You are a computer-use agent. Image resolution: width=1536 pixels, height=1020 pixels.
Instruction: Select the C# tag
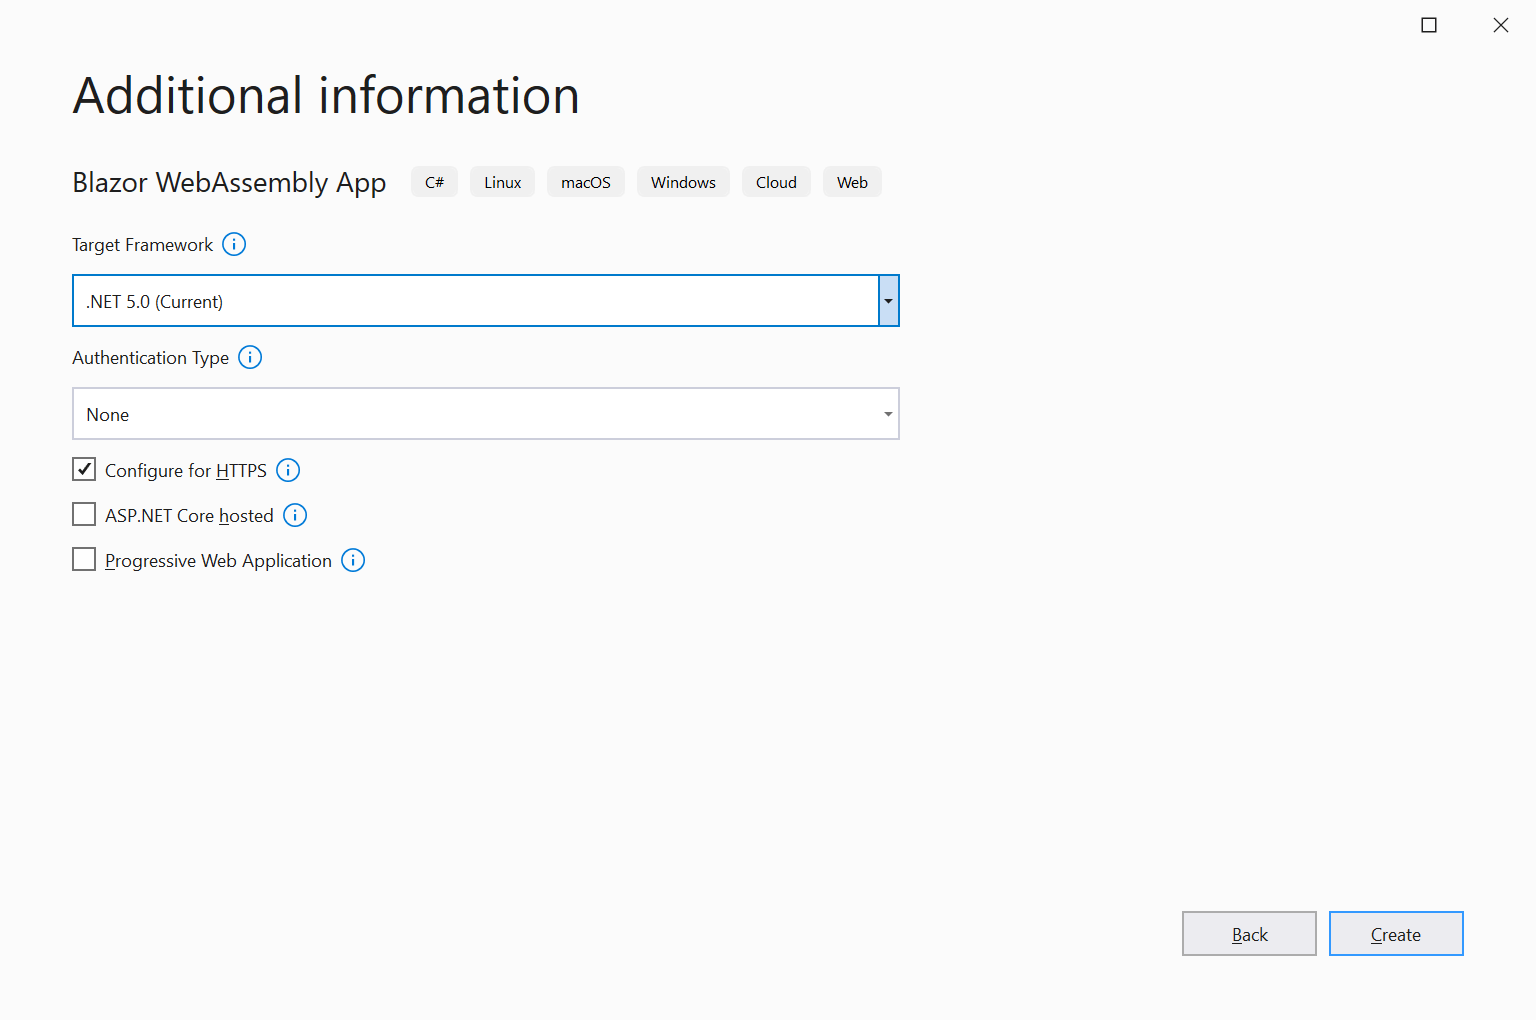point(434,181)
